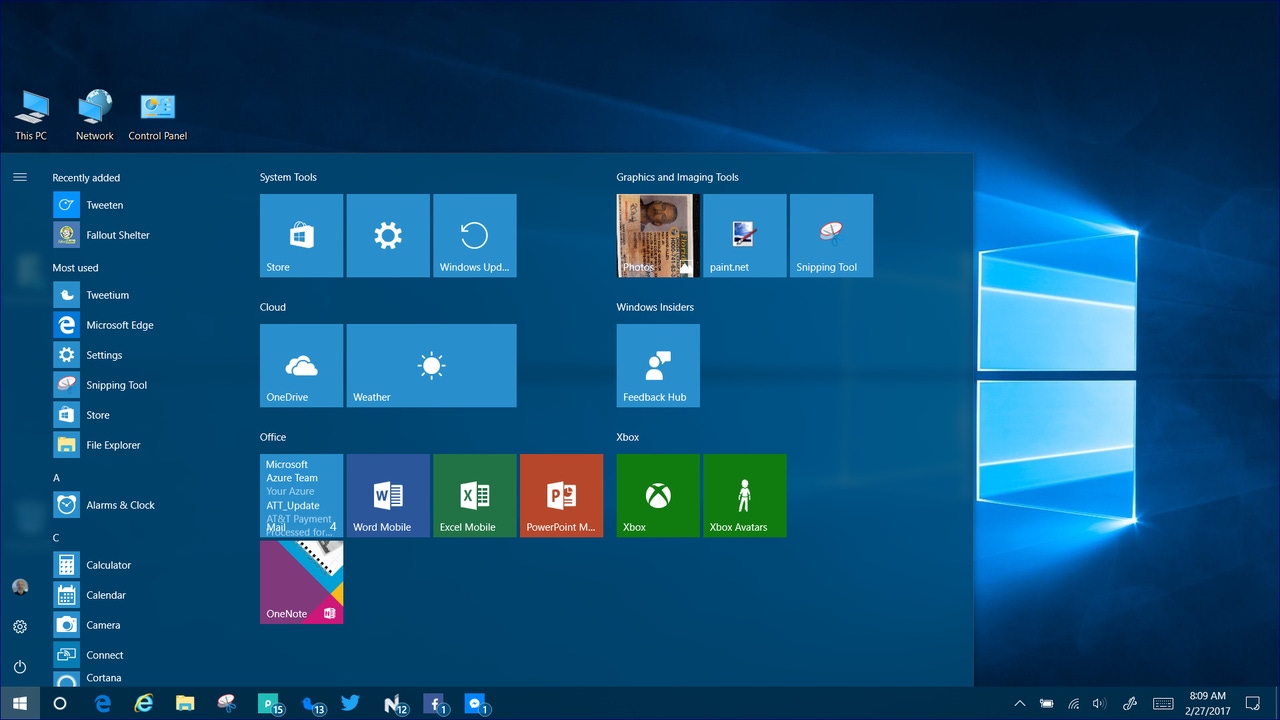1280x720 pixels.
Task: Open the Windows Update tile
Action: pyautogui.click(x=475, y=235)
